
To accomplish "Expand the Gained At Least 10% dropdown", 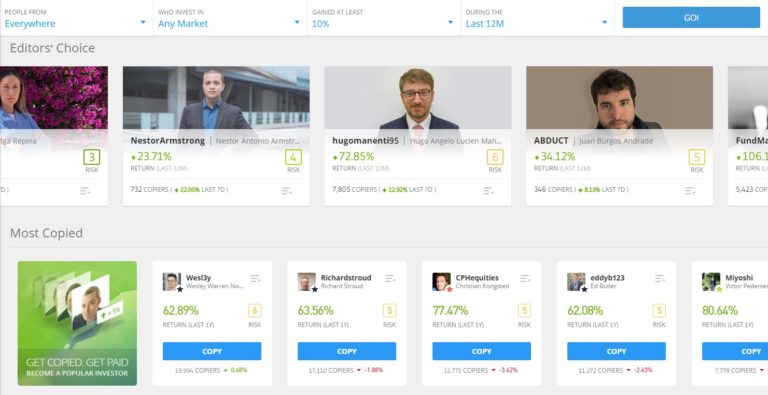I will tap(384, 18).
